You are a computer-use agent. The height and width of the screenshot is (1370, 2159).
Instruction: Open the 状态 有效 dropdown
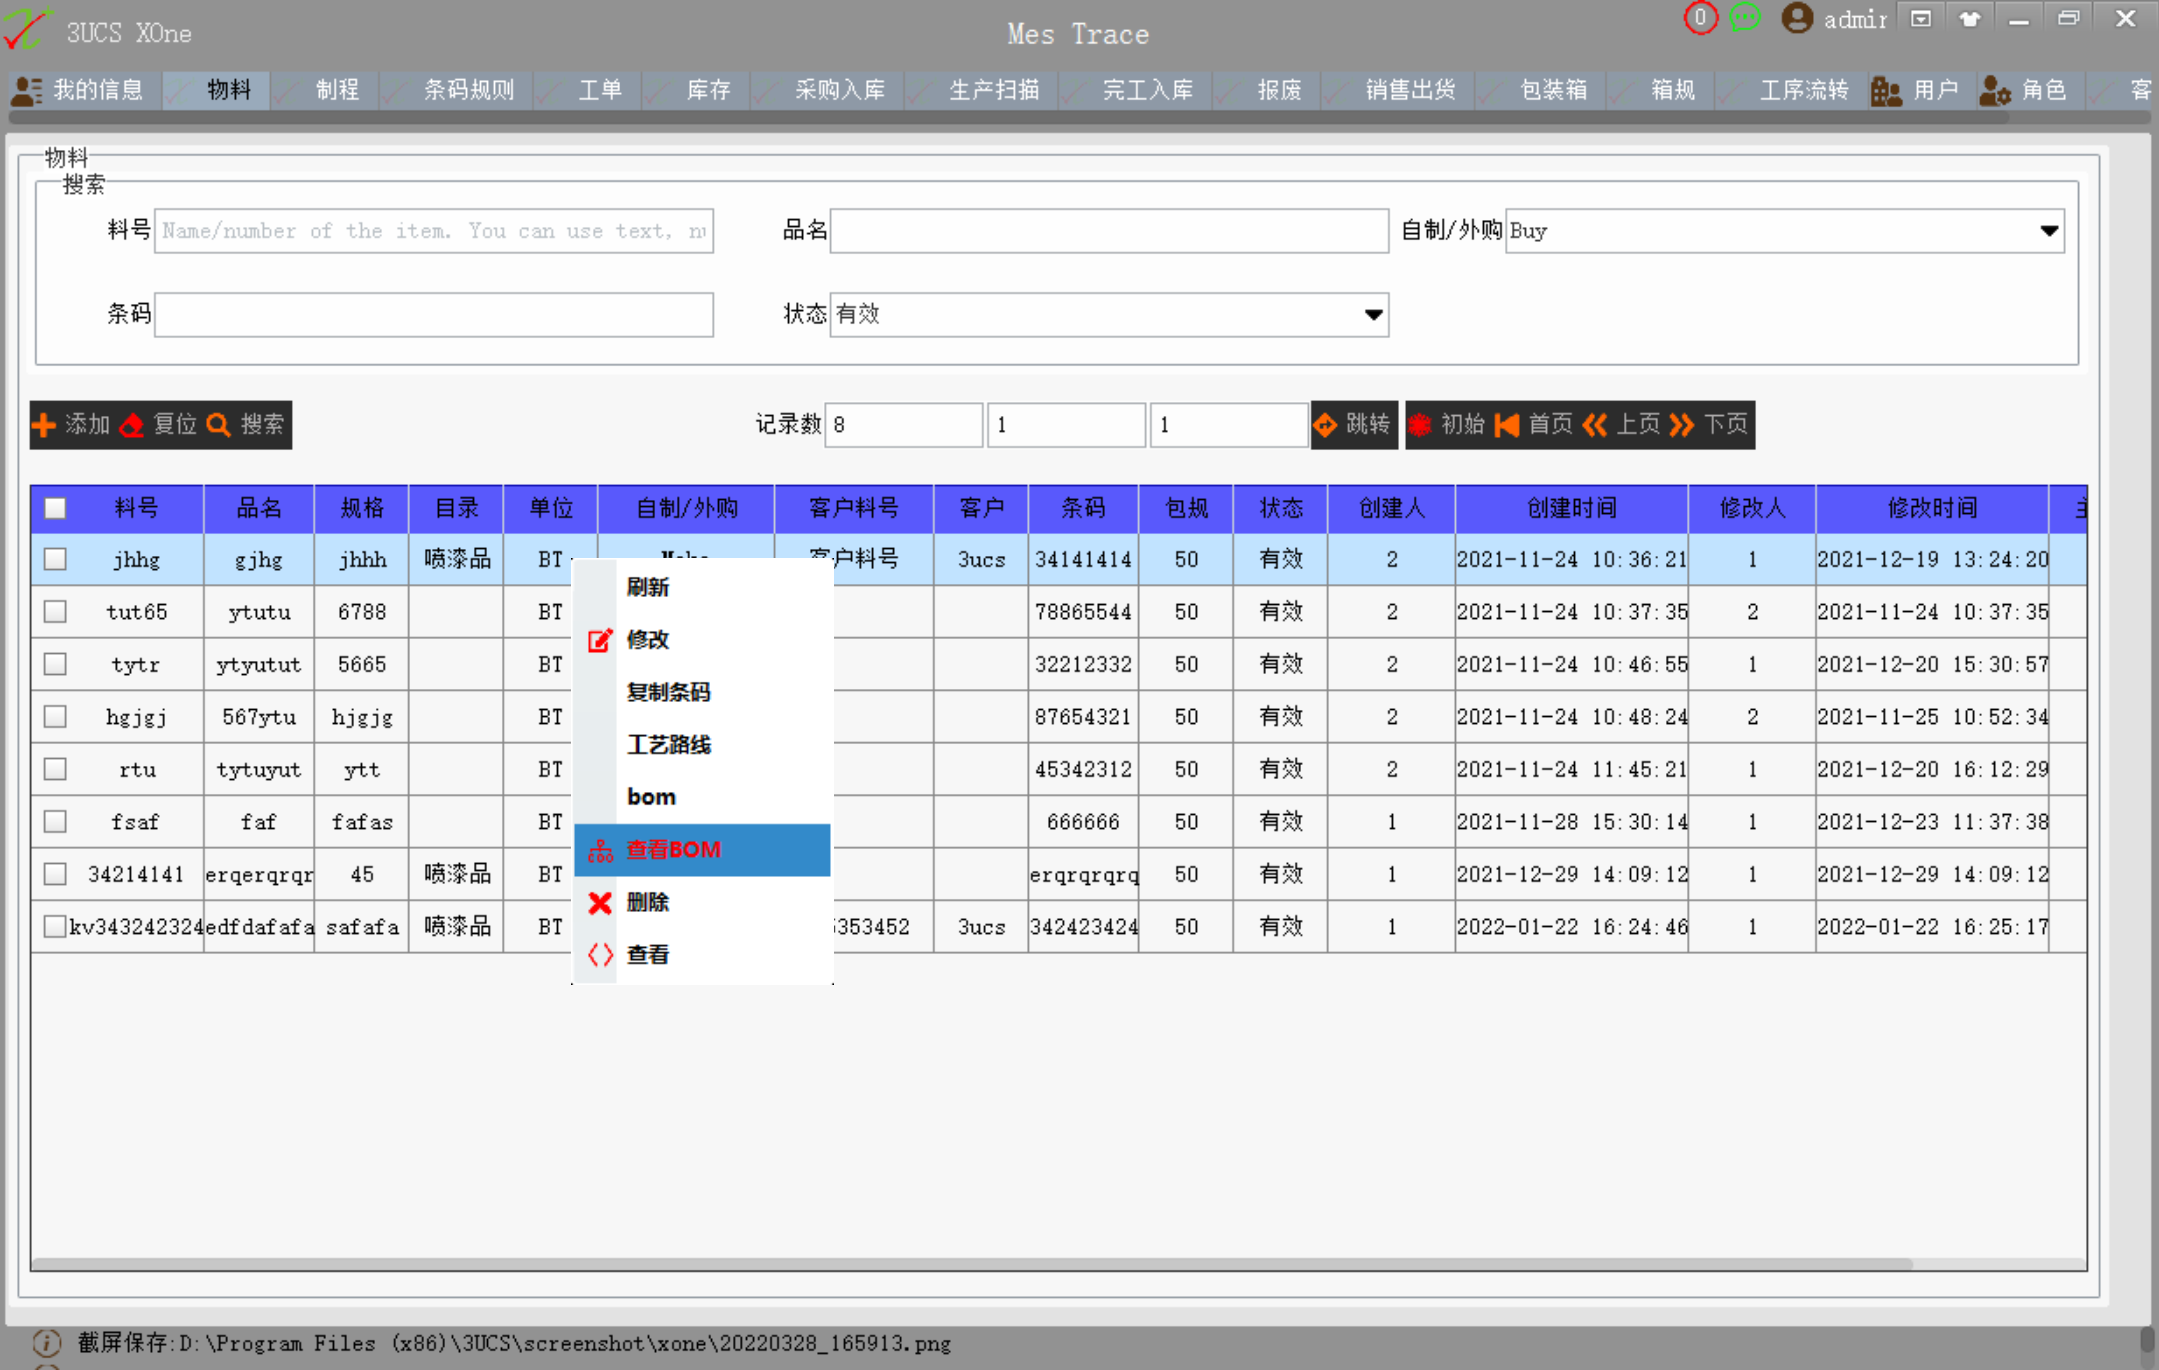click(x=1109, y=314)
